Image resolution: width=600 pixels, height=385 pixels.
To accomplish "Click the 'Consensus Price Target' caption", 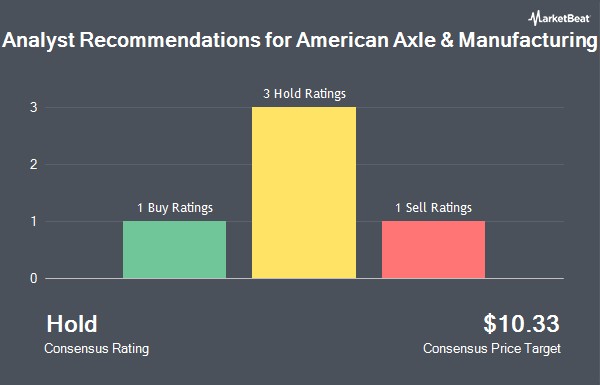I will pos(492,349).
